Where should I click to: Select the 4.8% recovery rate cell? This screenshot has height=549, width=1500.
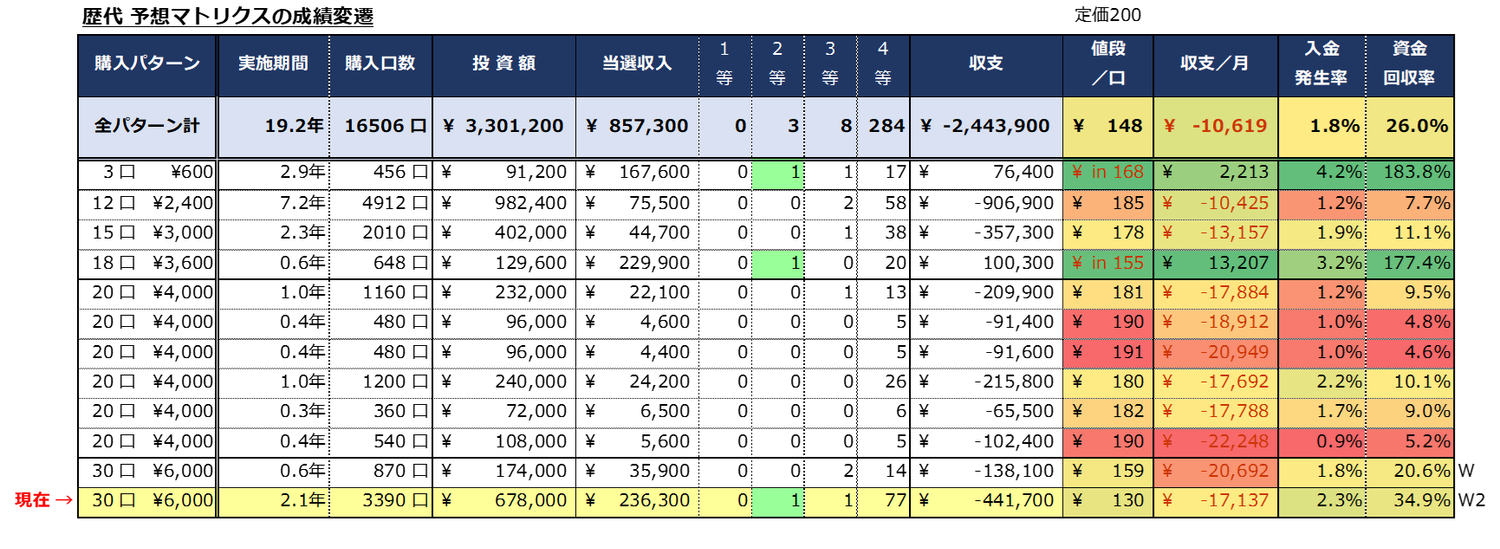click(x=1409, y=323)
